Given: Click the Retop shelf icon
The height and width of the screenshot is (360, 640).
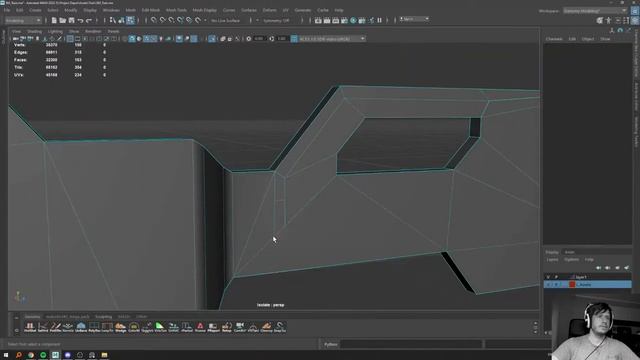Looking at the screenshot, I should tap(227, 327).
